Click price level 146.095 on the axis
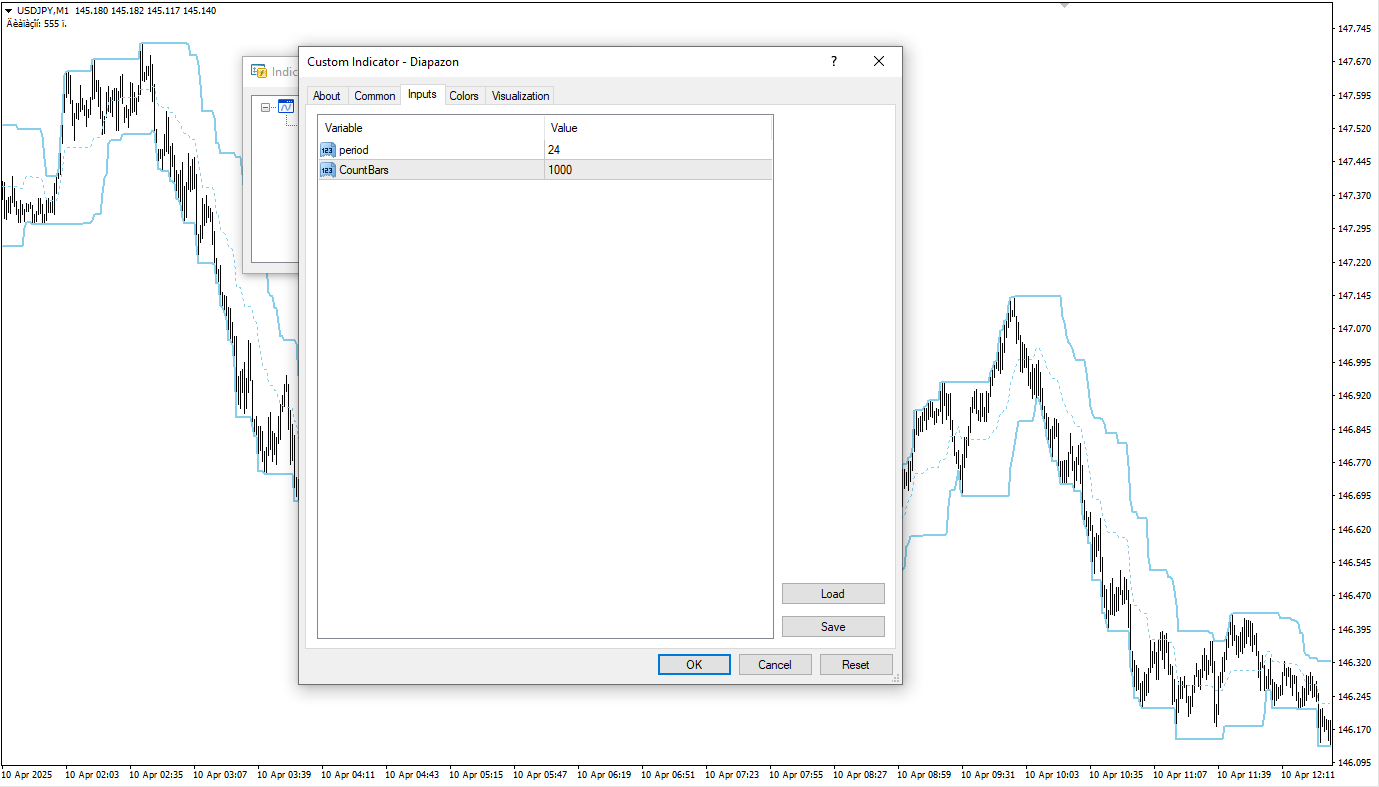Screen dimensions: 1379x787 pos(1353,763)
